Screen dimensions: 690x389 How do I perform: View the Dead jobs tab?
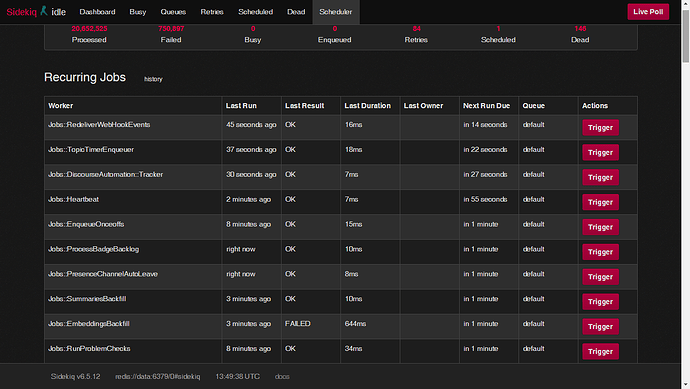tap(296, 12)
